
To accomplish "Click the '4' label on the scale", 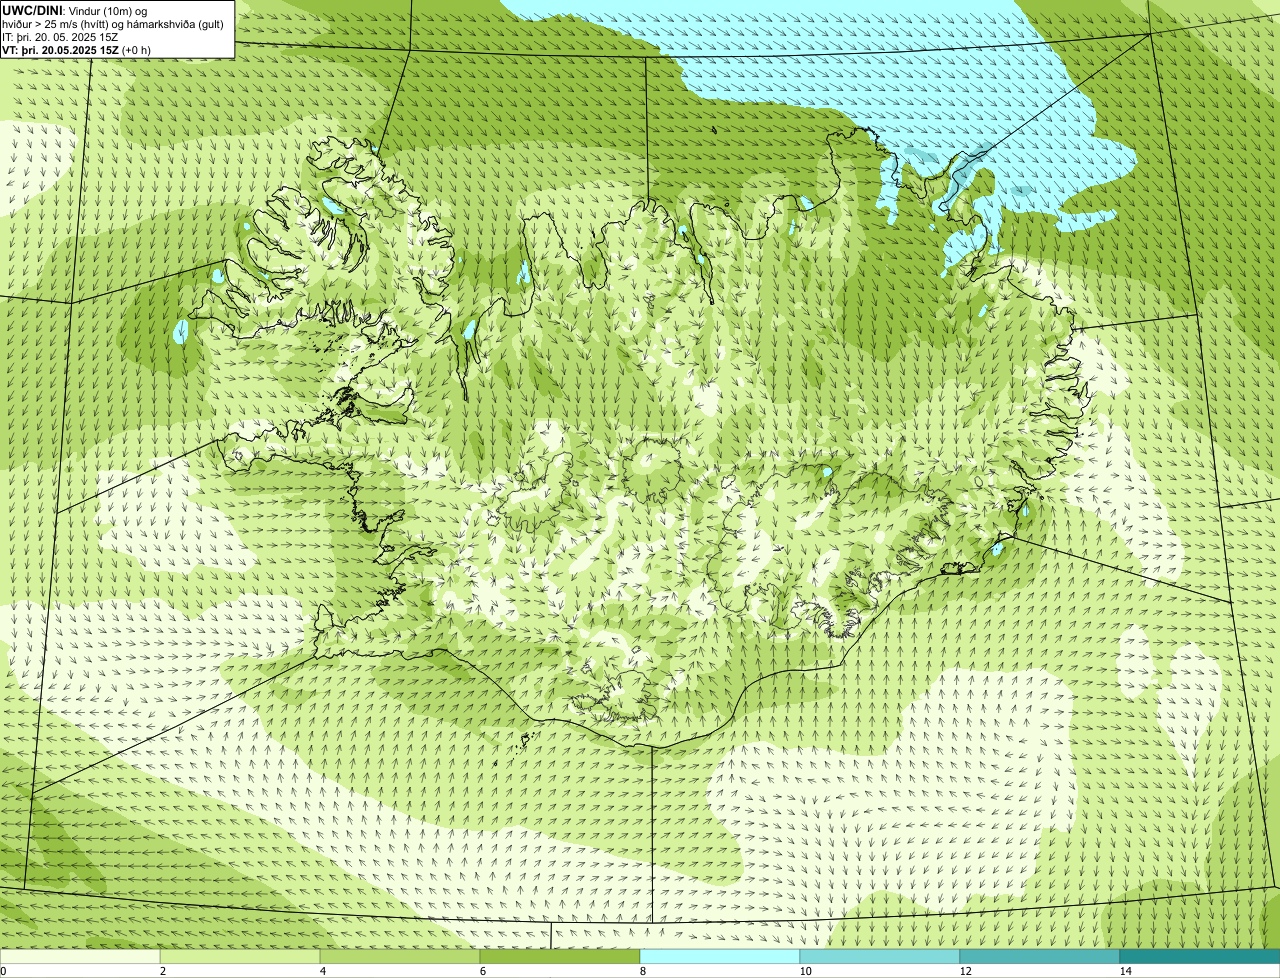I will click(x=322, y=971).
